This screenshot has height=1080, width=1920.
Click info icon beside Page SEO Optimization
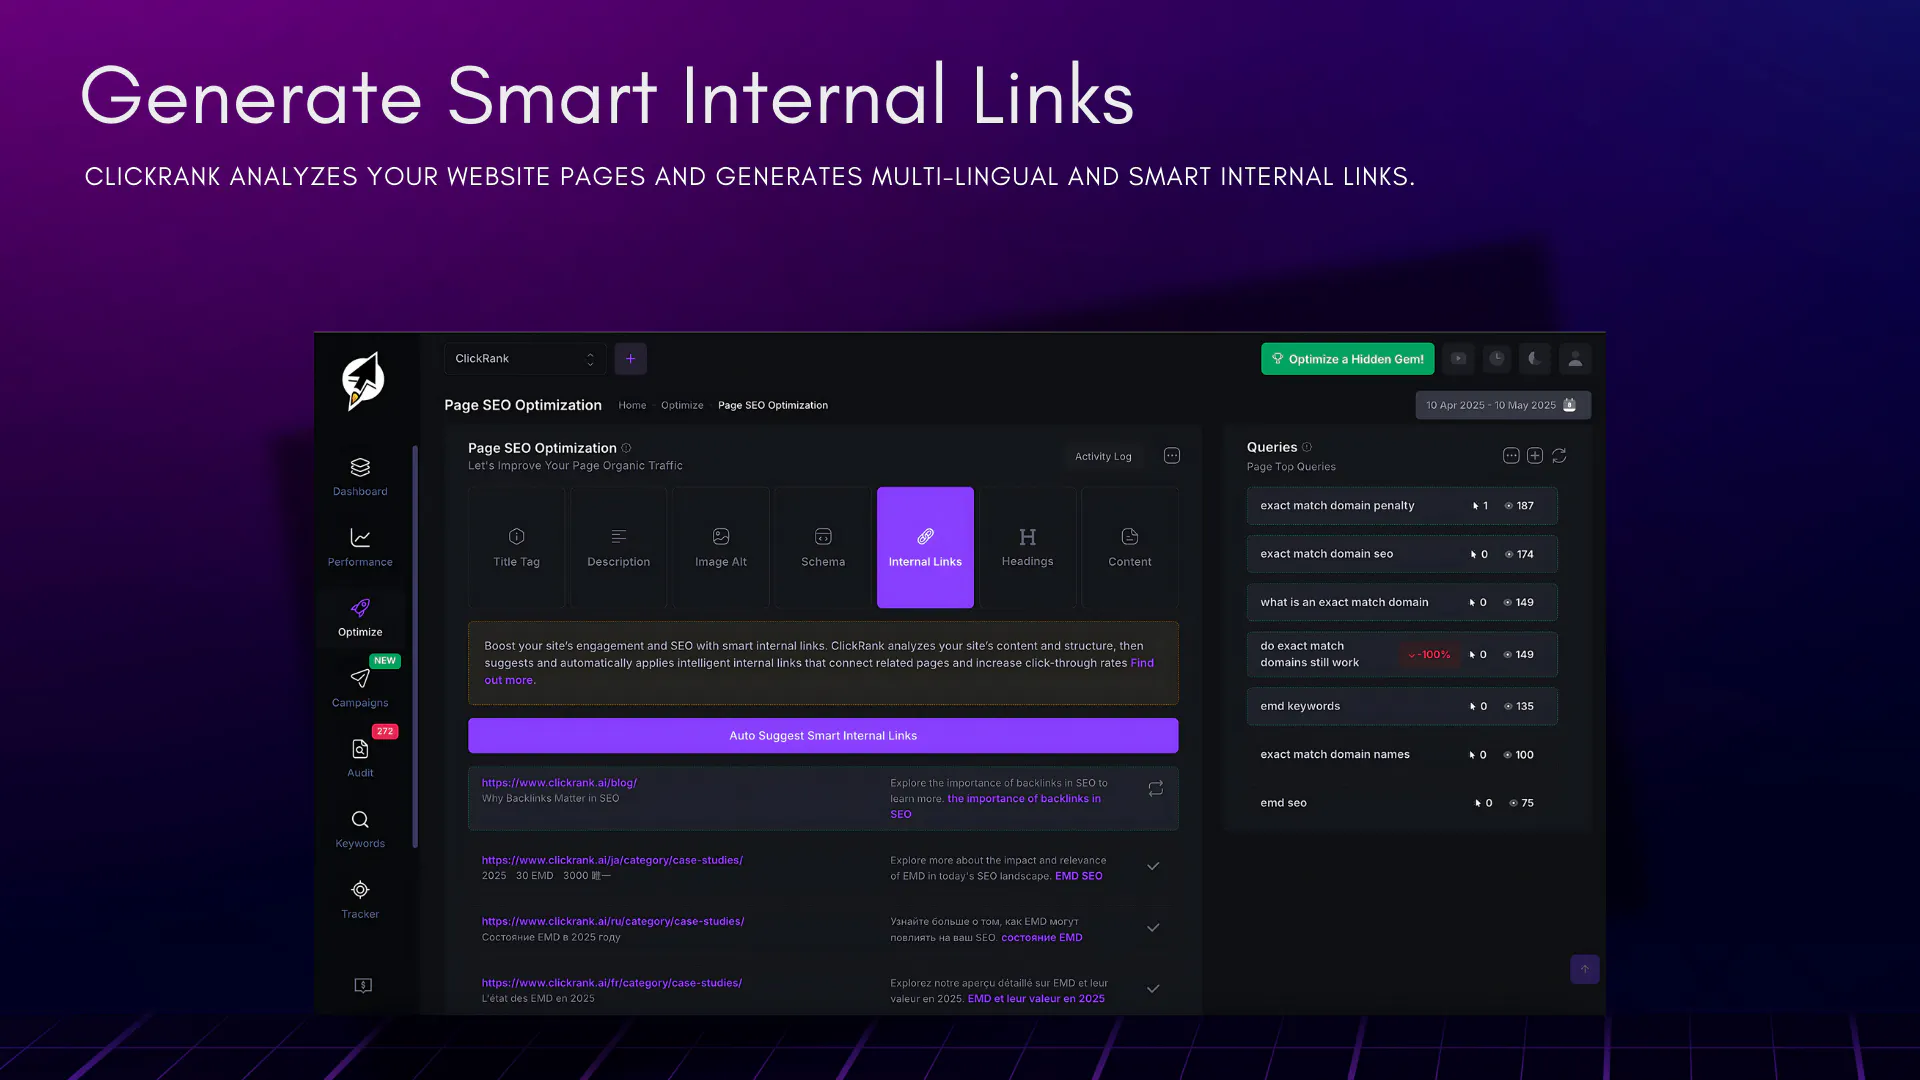pyautogui.click(x=627, y=448)
